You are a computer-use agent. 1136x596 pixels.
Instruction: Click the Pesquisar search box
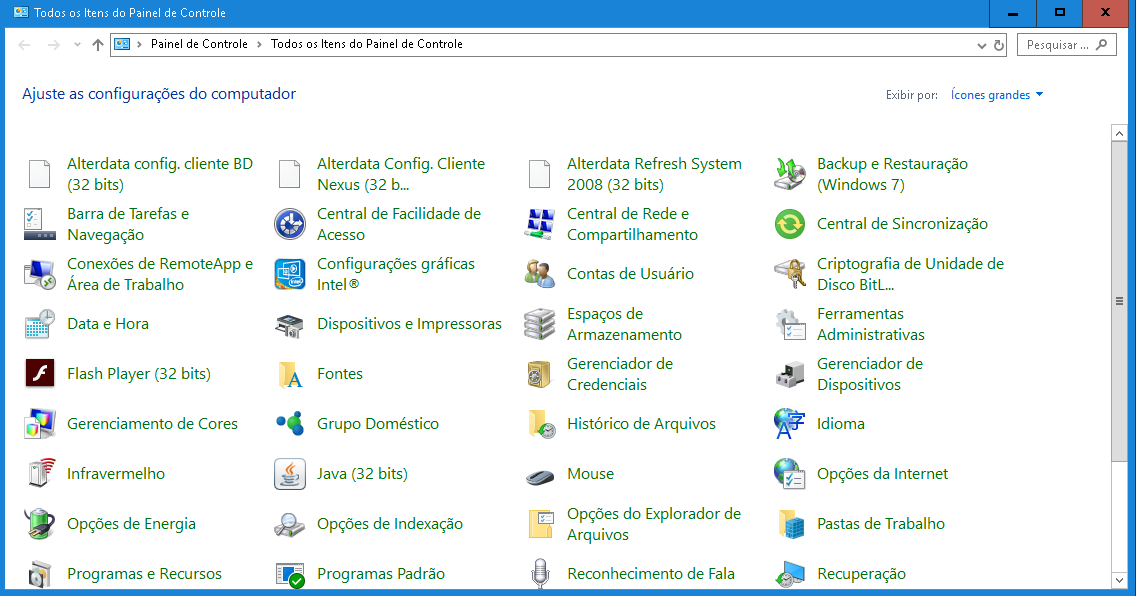coord(1057,45)
